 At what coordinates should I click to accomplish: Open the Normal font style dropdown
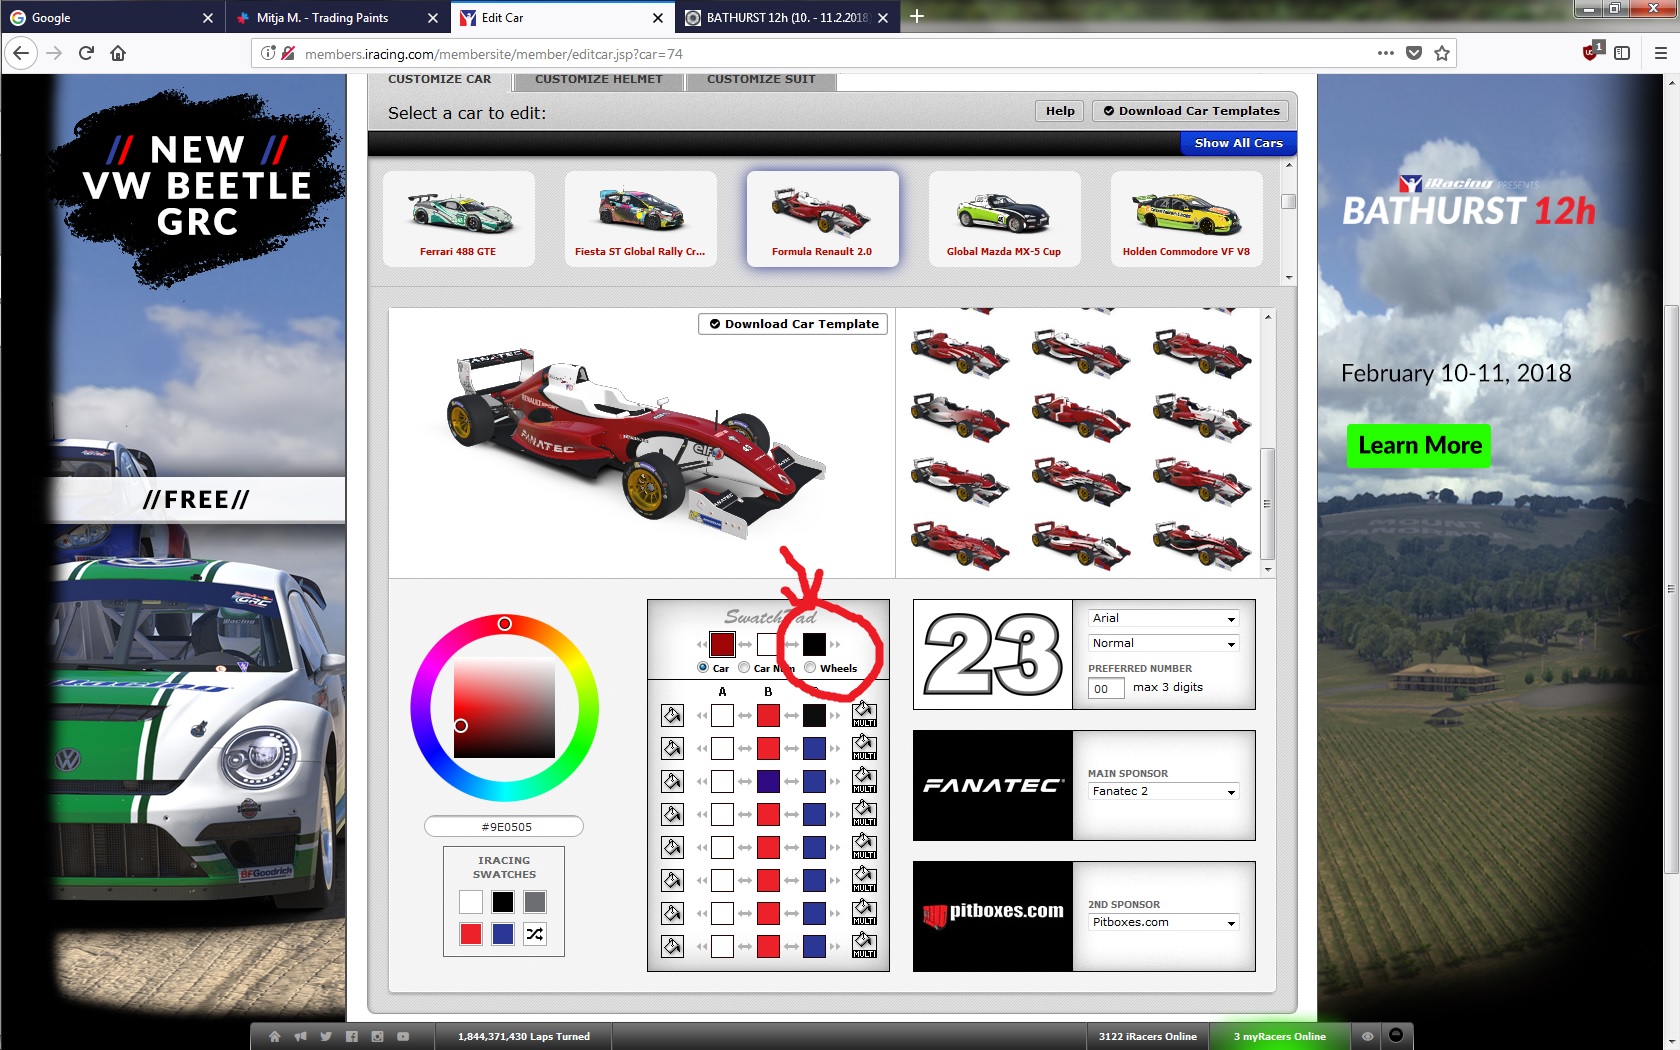pos(1164,643)
